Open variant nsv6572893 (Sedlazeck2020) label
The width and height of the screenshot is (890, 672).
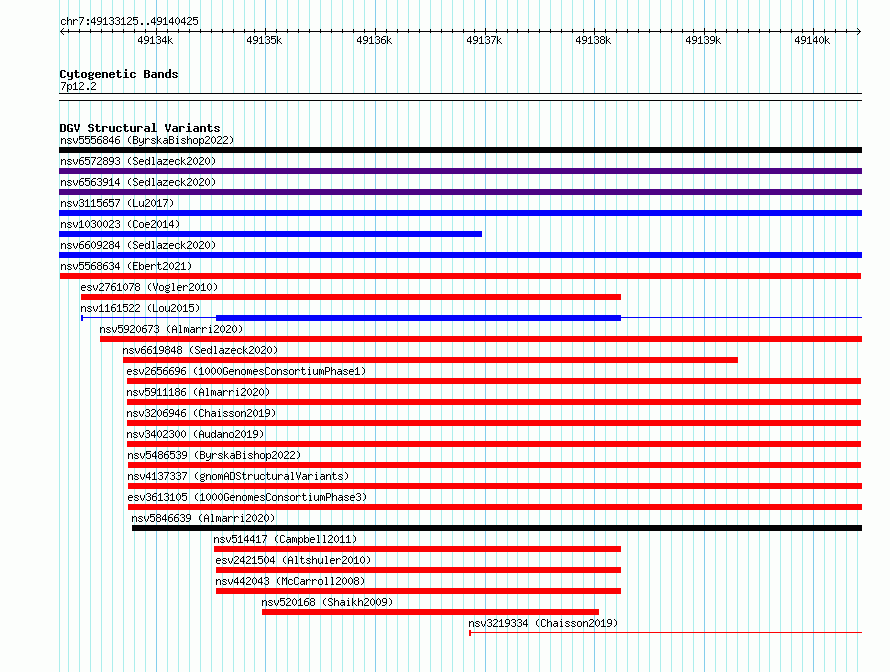[138, 161]
